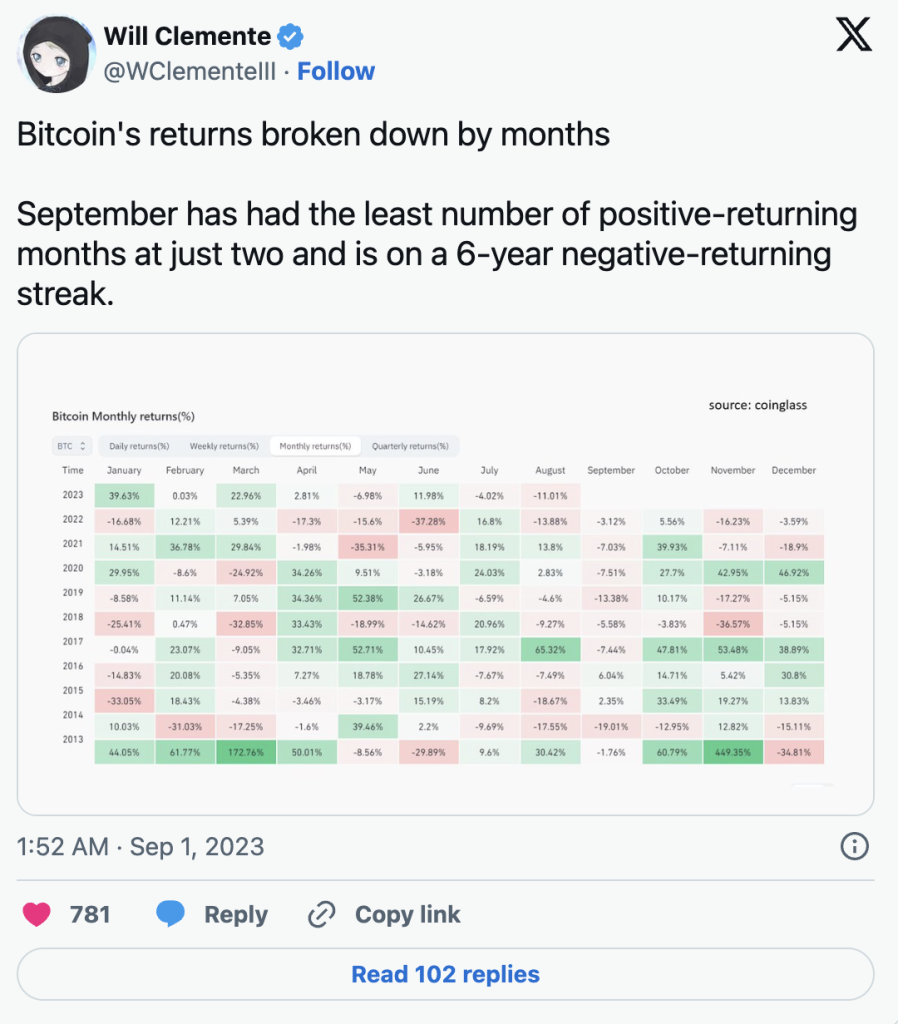Image resolution: width=898 pixels, height=1024 pixels.
Task: Switch to the Daily returns(%) tab
Action: tap(138, 446)
